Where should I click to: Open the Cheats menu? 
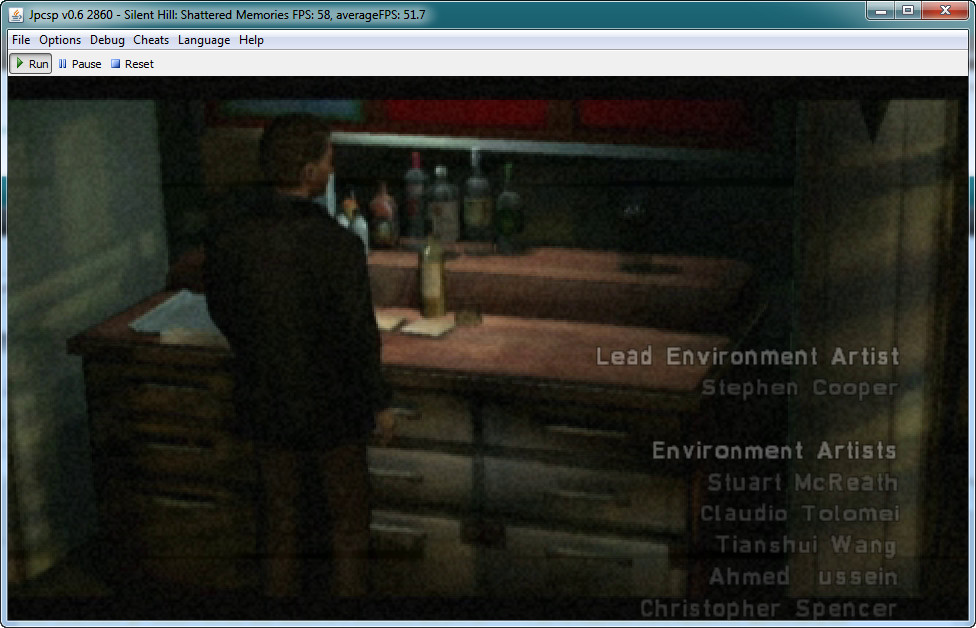click(151, 40)
